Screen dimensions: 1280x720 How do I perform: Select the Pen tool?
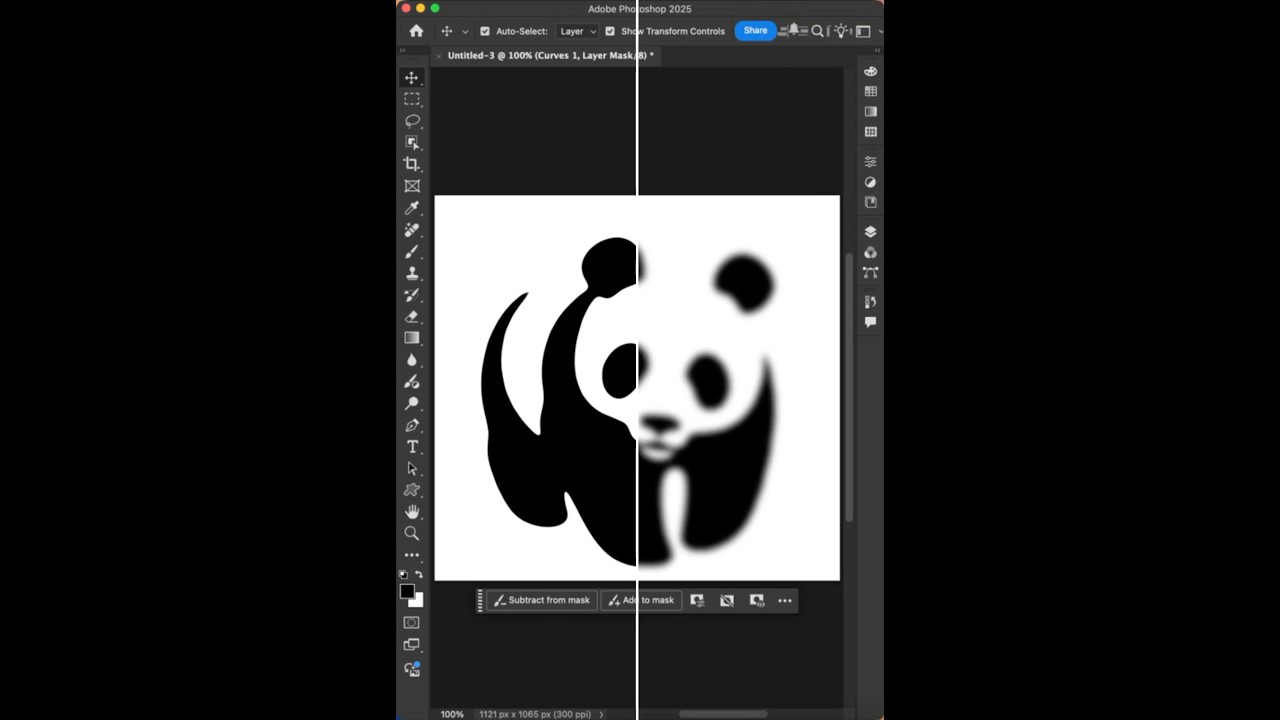click(411, 425)
